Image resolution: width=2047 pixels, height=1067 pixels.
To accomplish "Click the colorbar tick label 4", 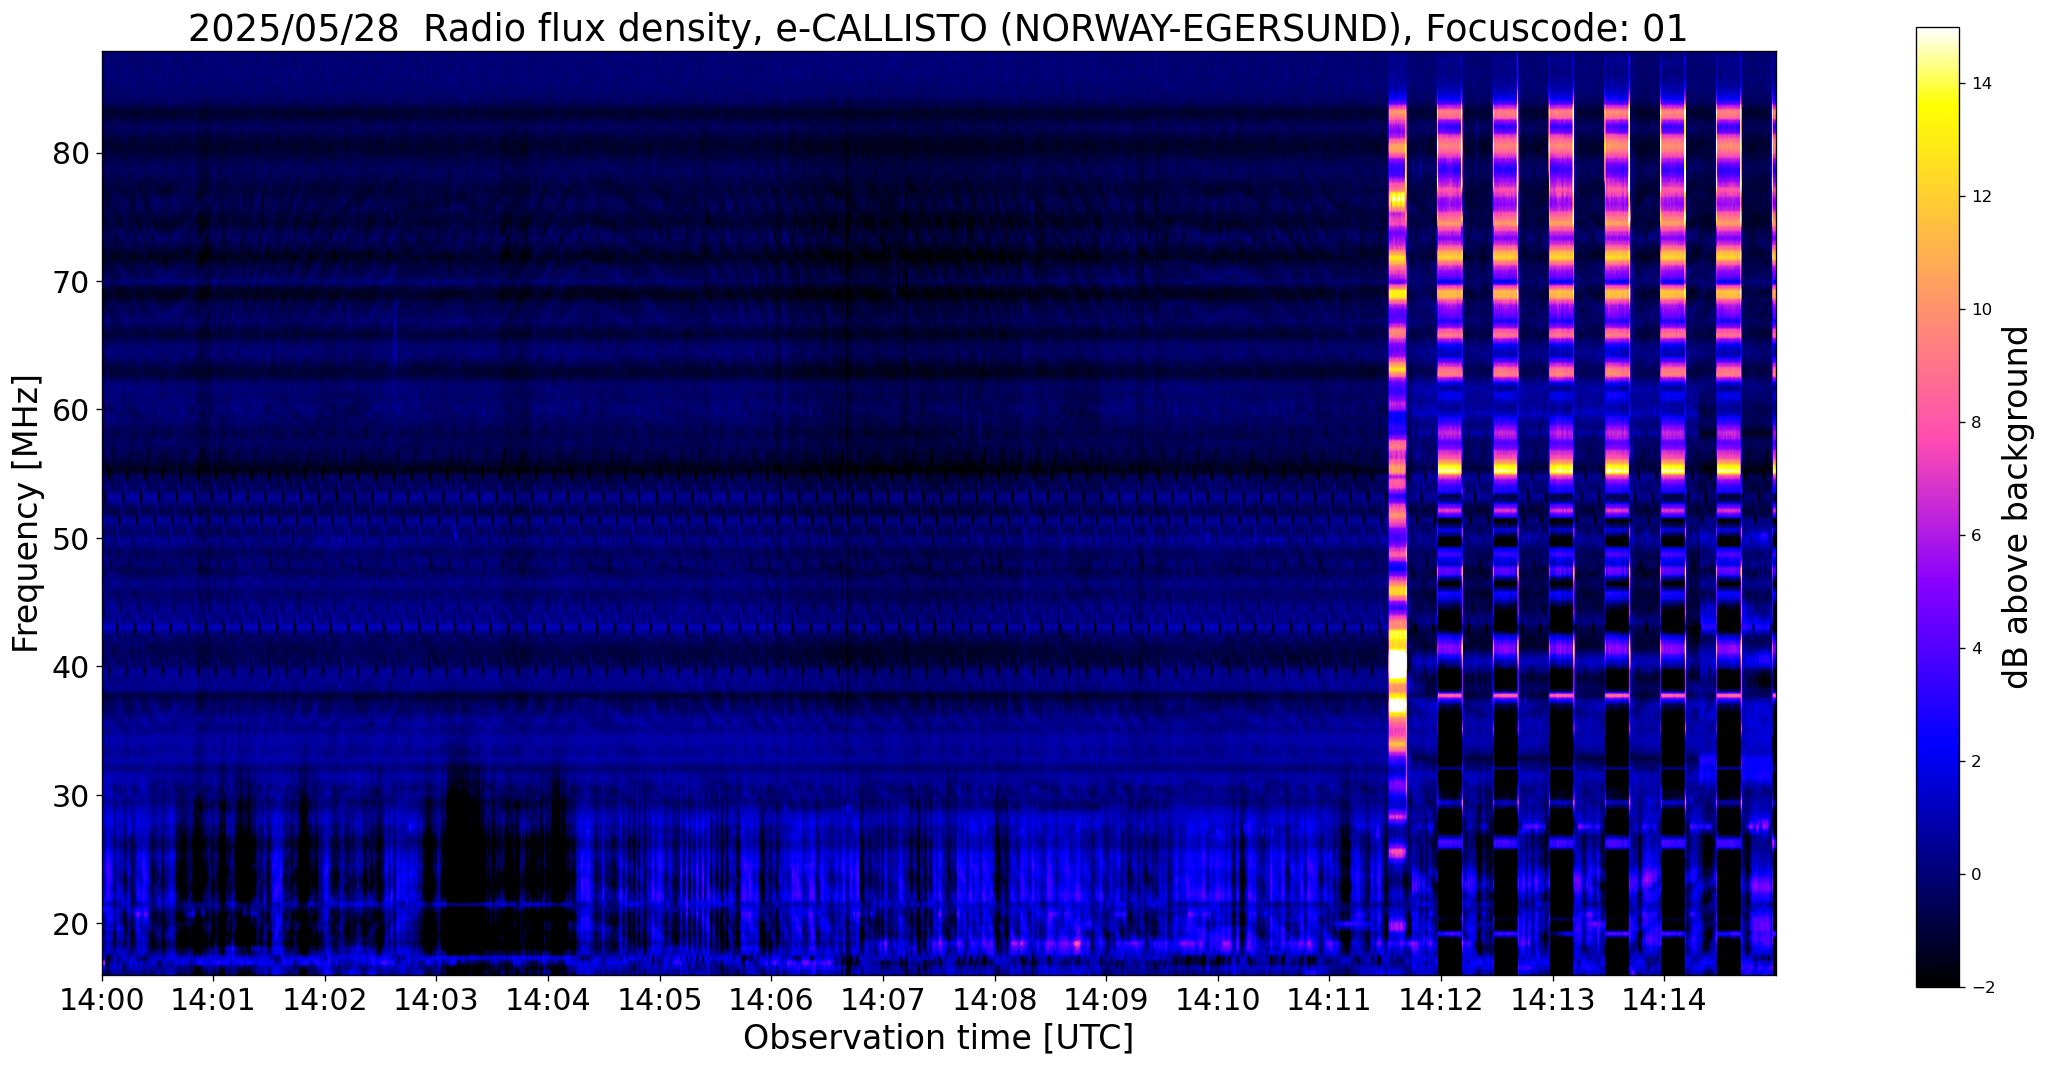I will (1974, 649).
